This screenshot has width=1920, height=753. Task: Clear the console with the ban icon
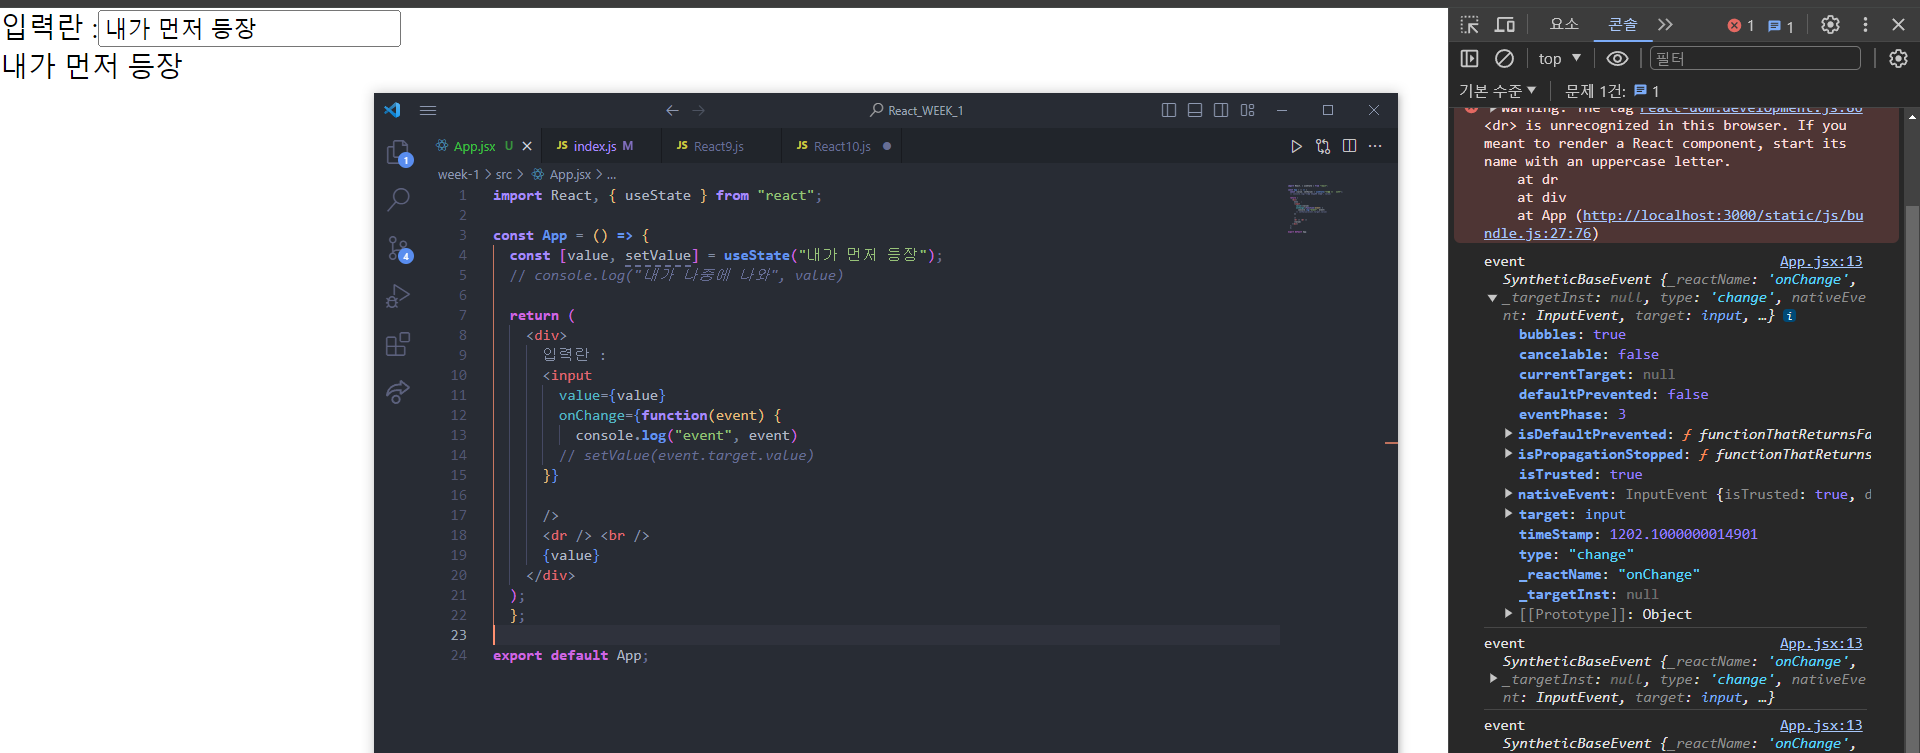click(x=1504, y=59)
